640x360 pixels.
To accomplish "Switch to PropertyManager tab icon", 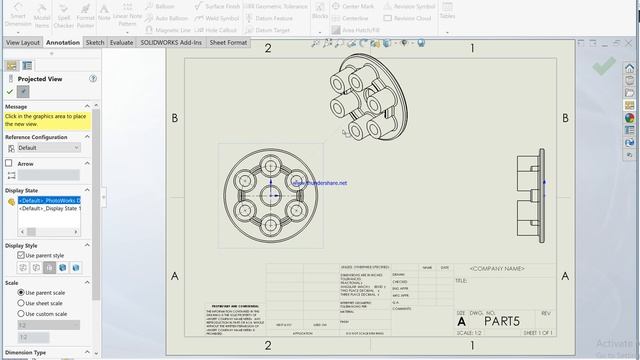I will coord(27,66).
